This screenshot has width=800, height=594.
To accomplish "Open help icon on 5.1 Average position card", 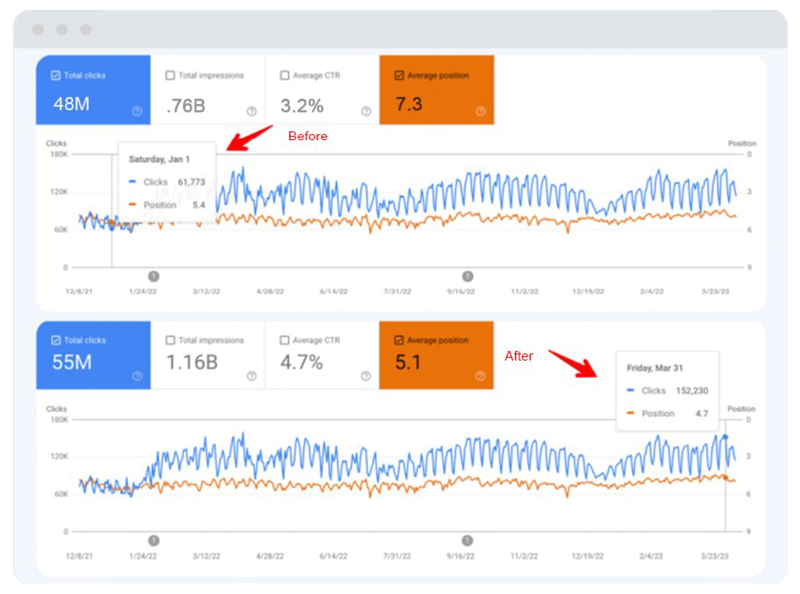I will (x=480, y=376).
